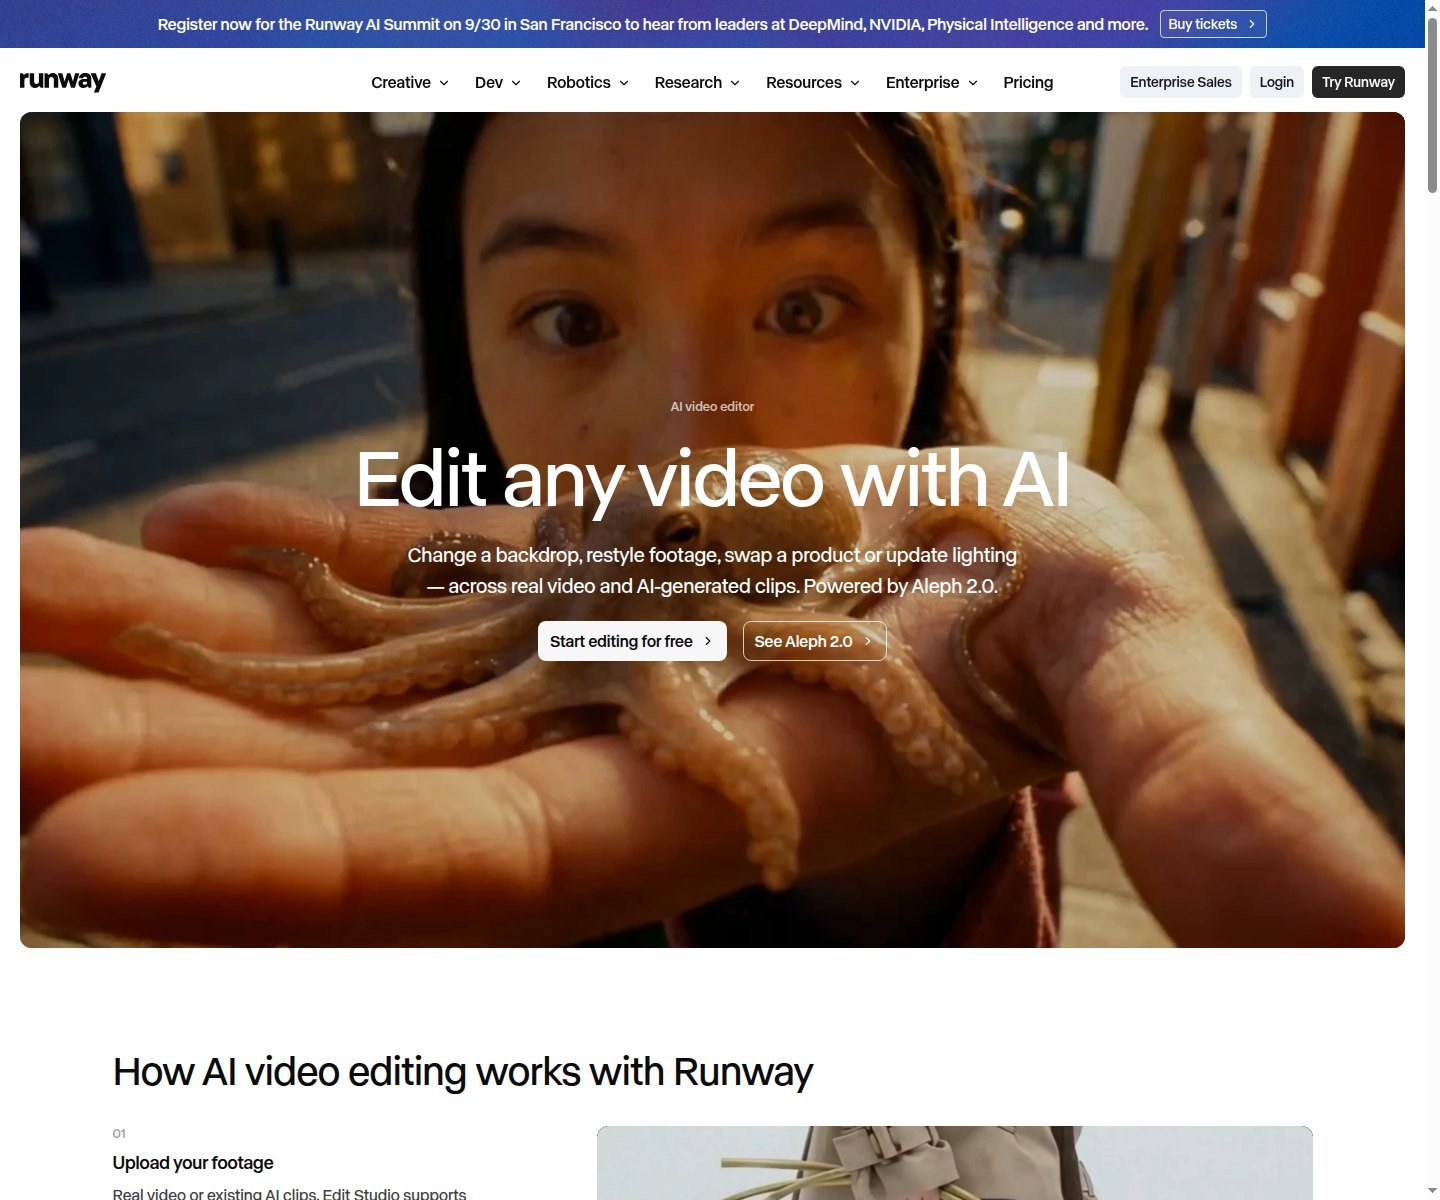Click the AI Summit banner text
The image size is (1440, 1200).
[x=653, y=24]
